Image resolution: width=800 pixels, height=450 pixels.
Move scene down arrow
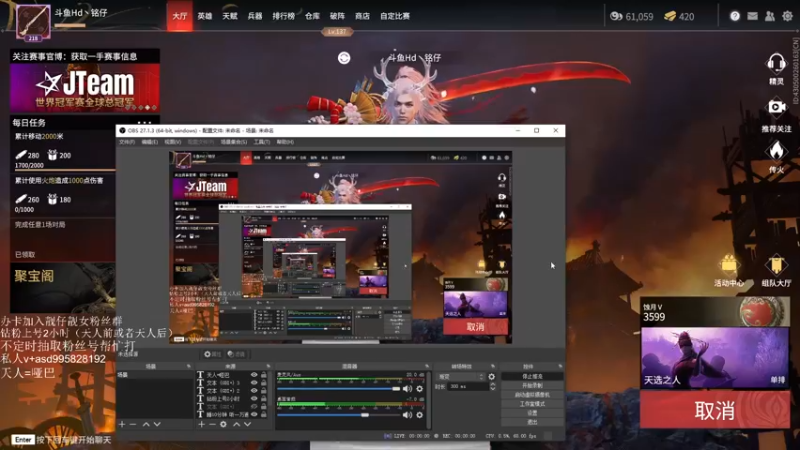157,424
